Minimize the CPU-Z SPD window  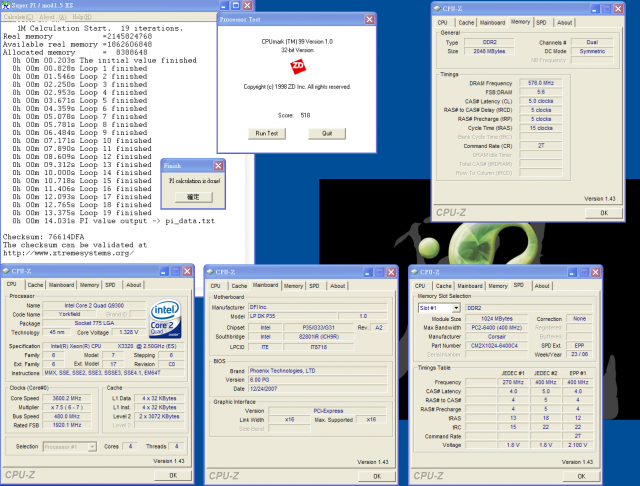(573, 272)
